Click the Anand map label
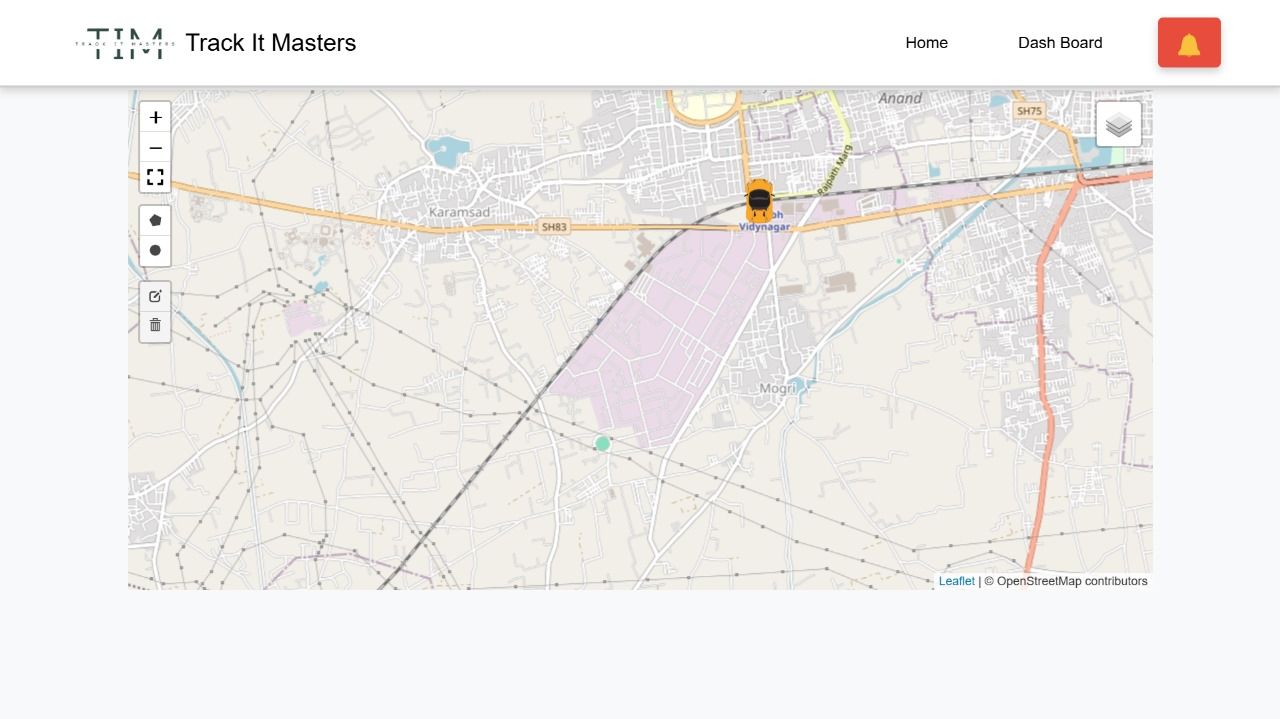 click(x=900, y=98)
